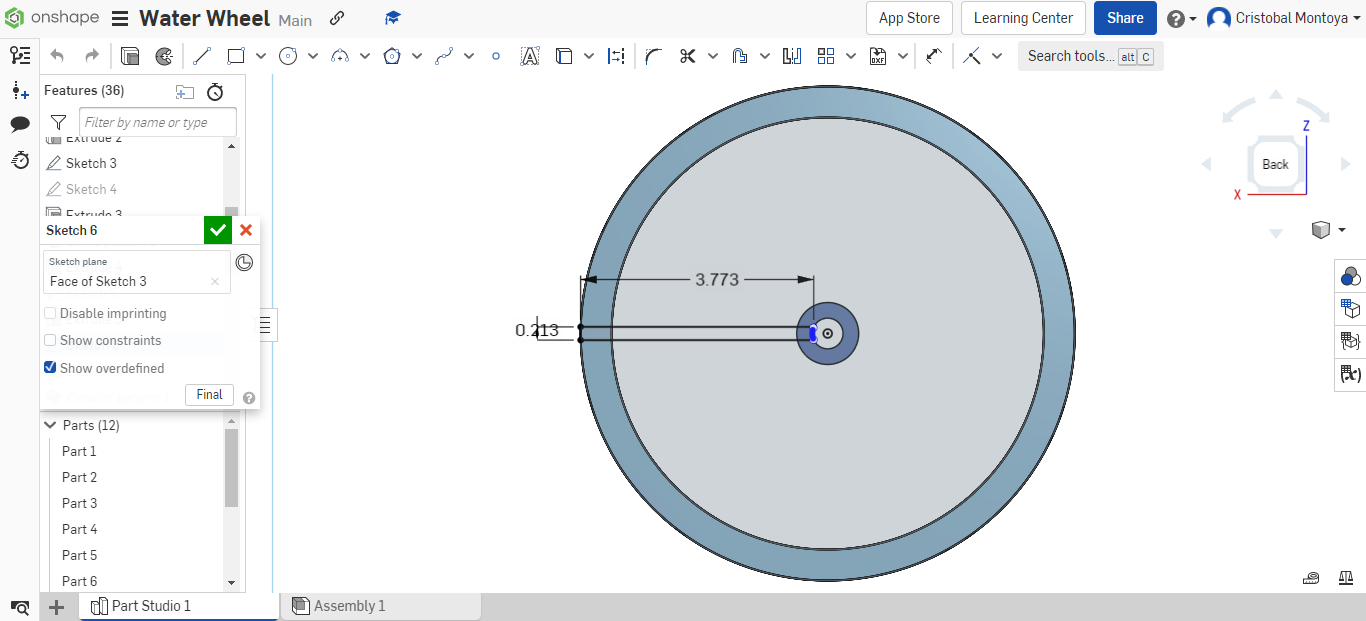1366x621 pixels.
Task: Open Trim tool options dropdown
Action: point(713,56)
